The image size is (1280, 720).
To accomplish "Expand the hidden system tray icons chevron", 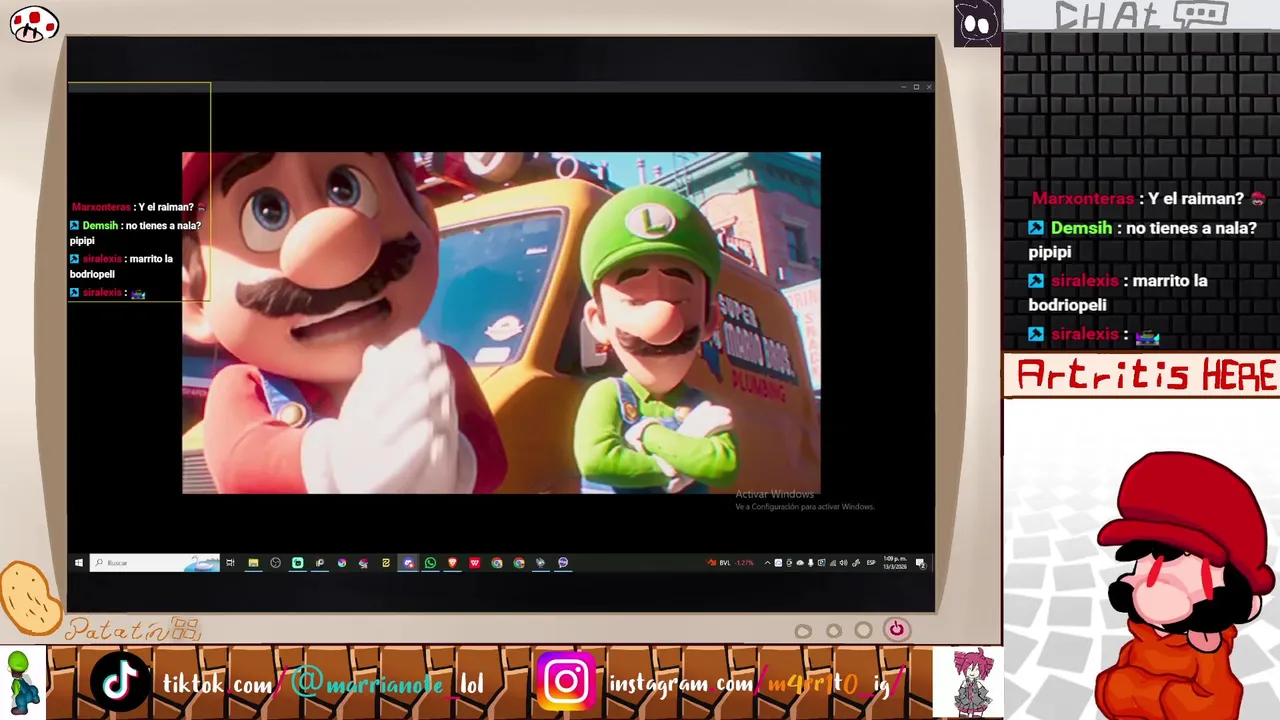I will tap(768, 563).
